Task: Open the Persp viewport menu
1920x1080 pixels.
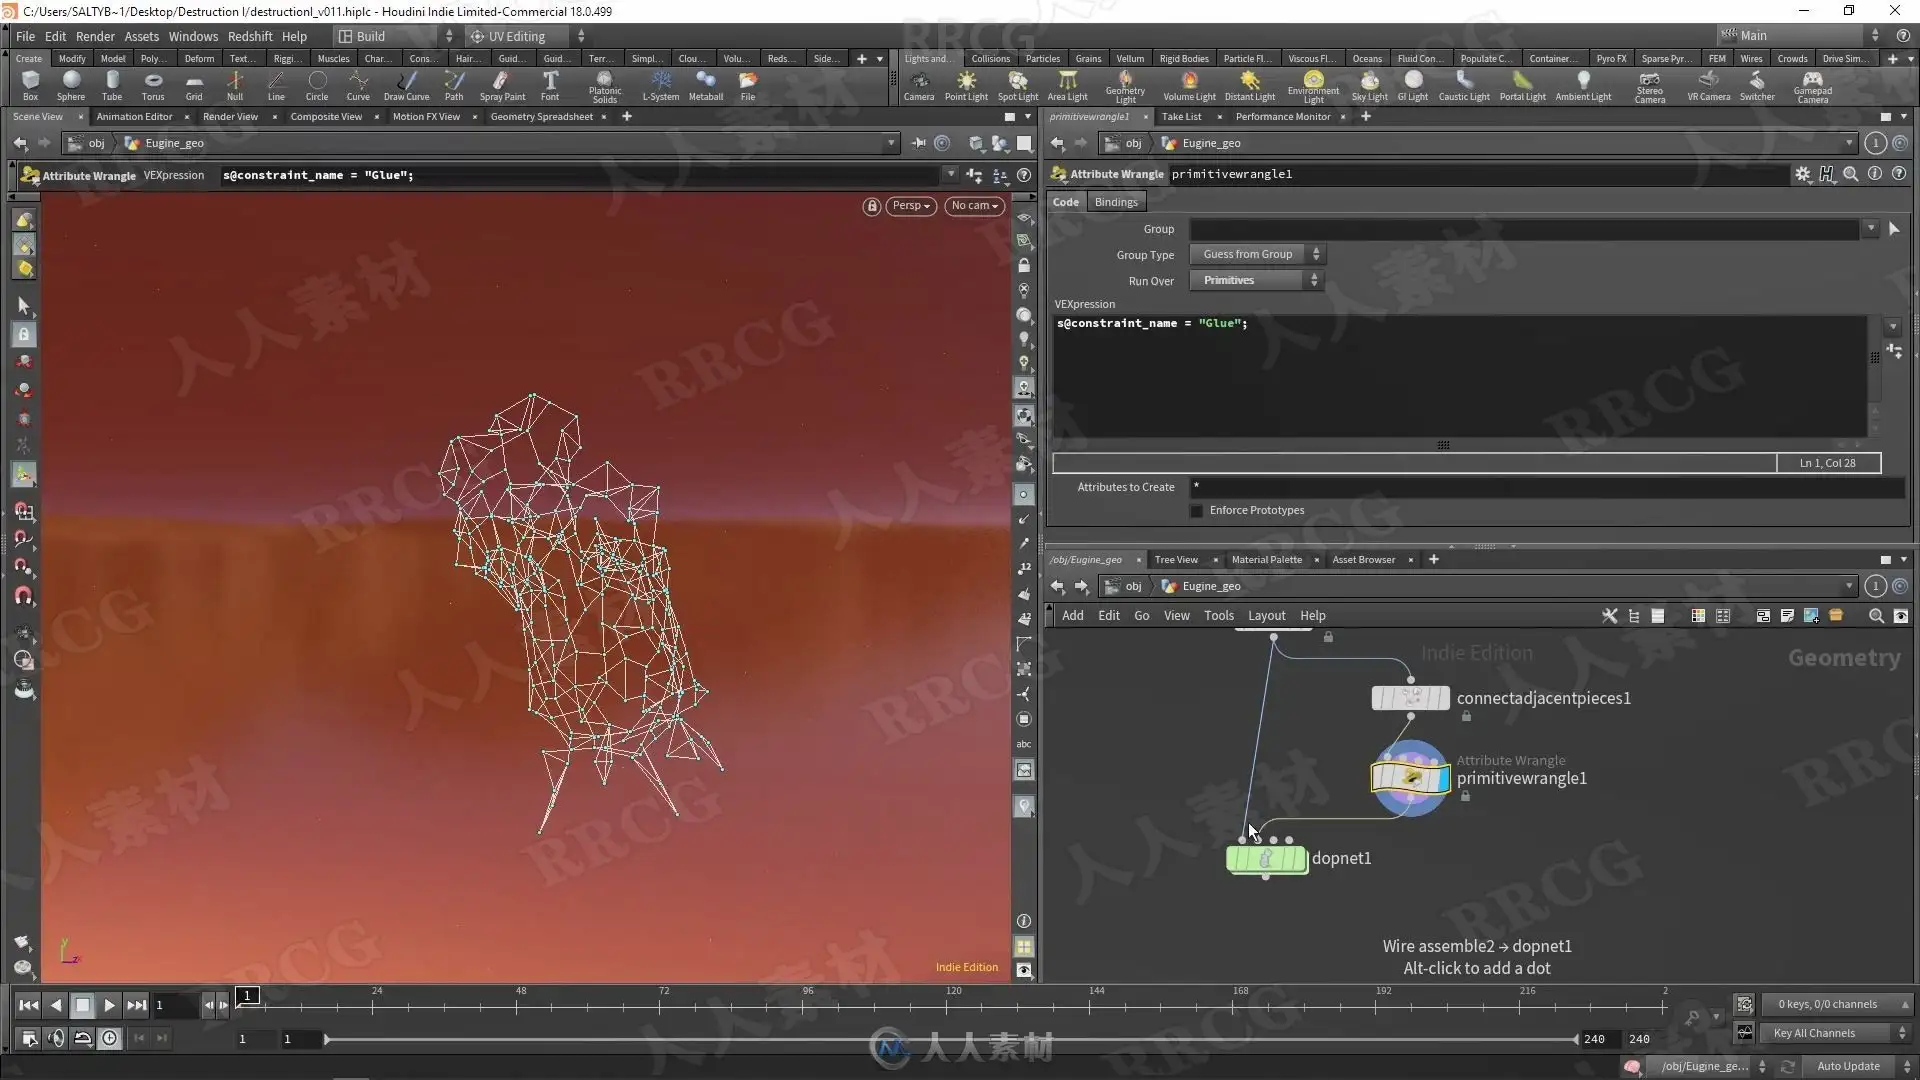Action: 910,206
